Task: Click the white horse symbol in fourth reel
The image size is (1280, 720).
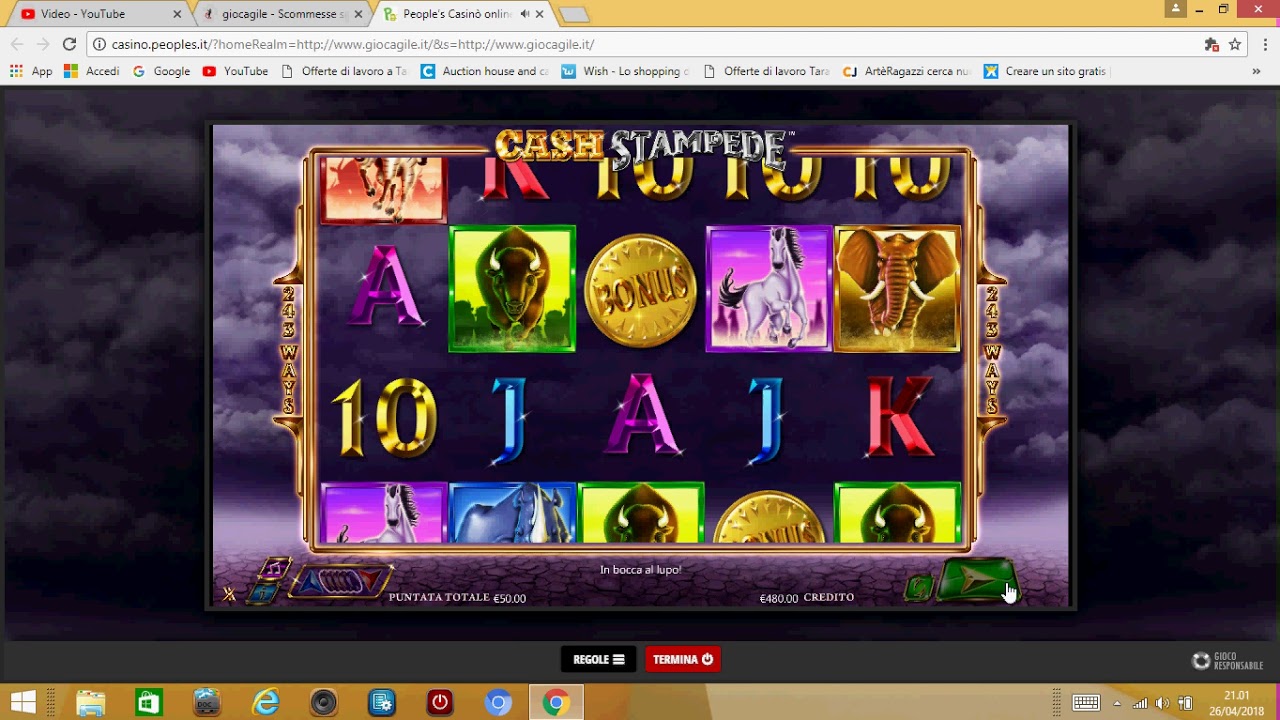Action: pyautogui.click(x=768, y=289)
